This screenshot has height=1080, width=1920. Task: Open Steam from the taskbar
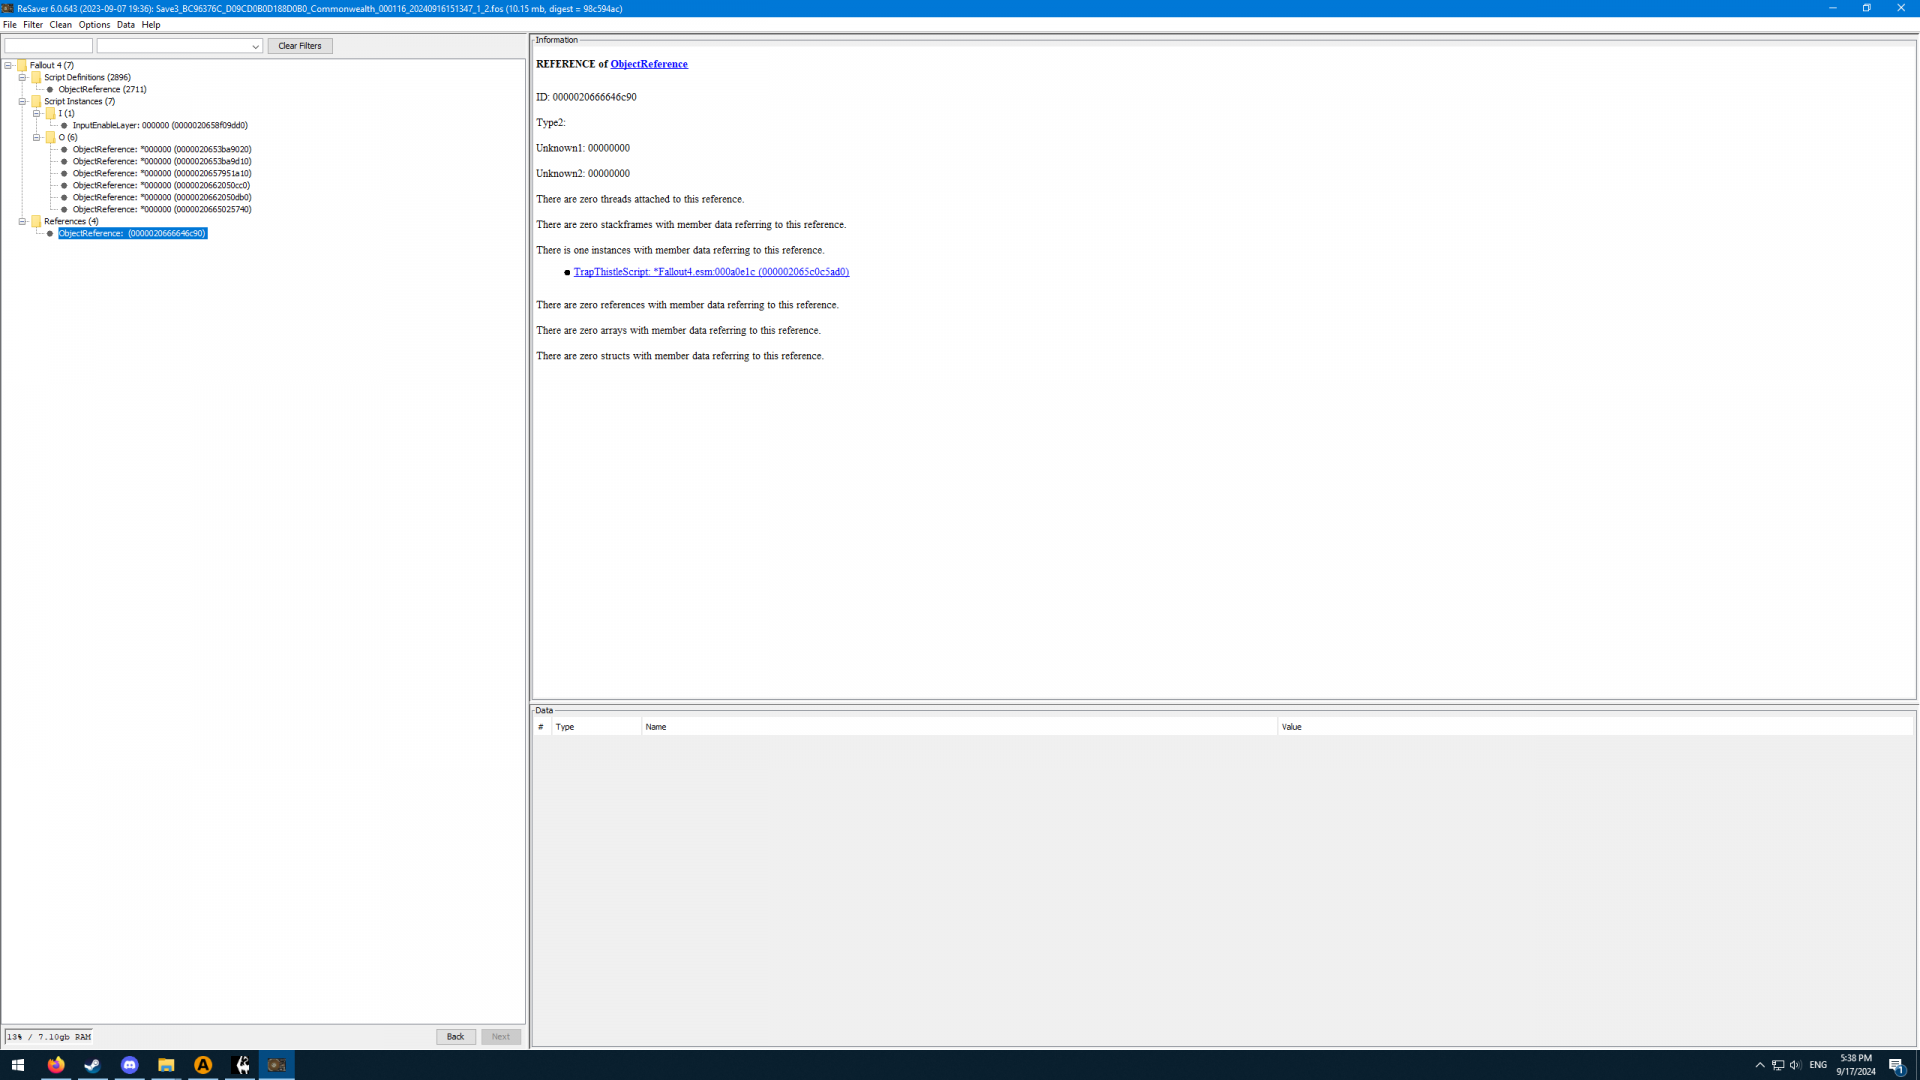pyautogui.click(x=92, y=1065)
